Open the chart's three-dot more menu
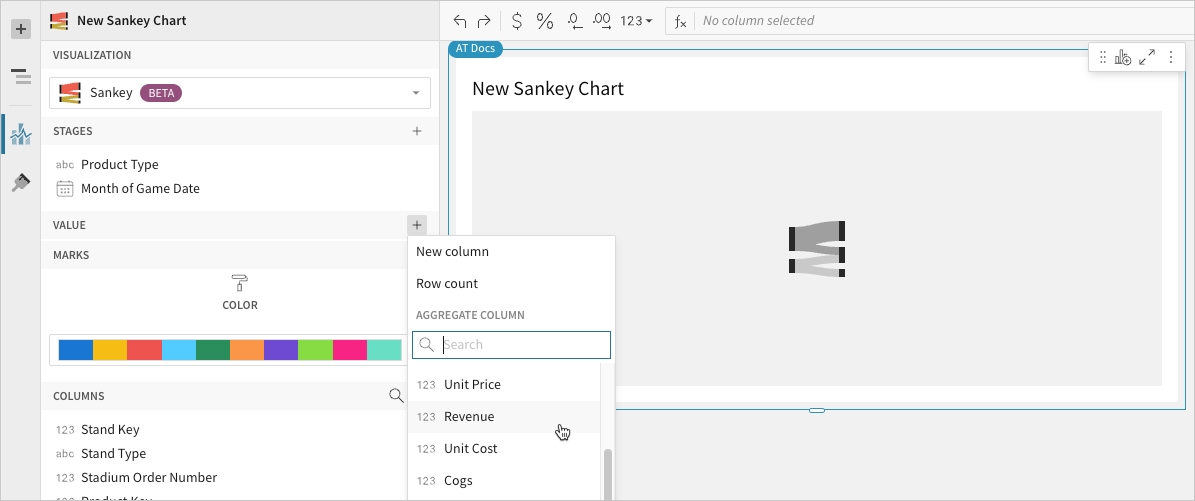 pyautogui.click(x=1171, y=58)
